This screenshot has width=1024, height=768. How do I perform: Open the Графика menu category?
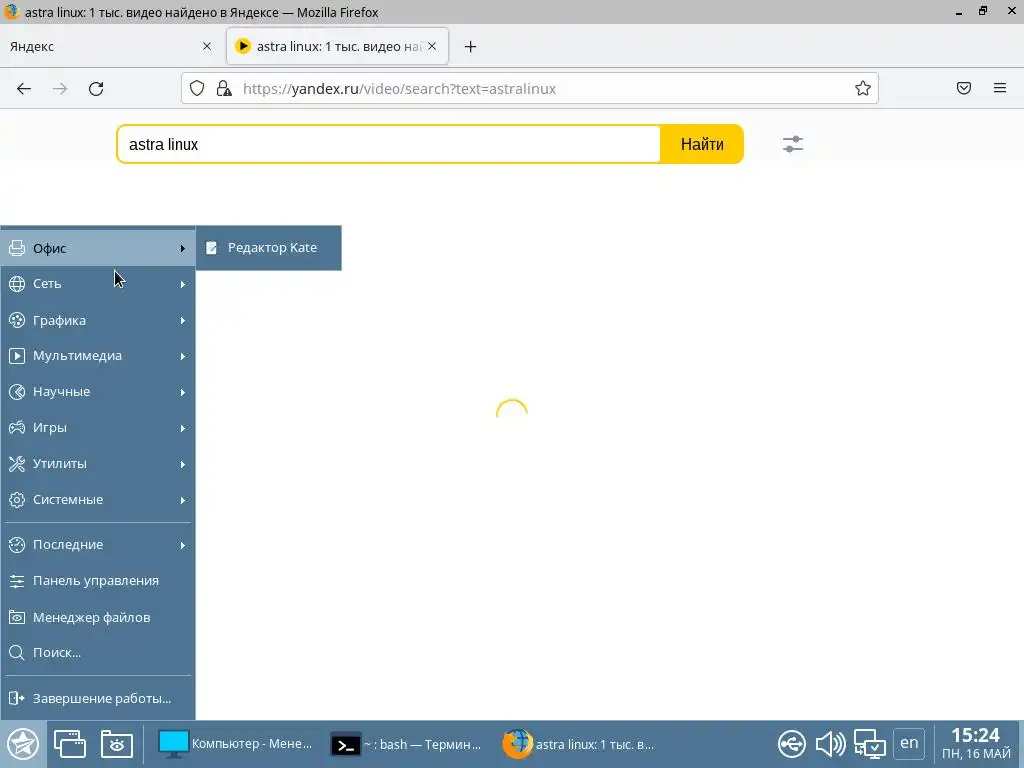[98, 321]
